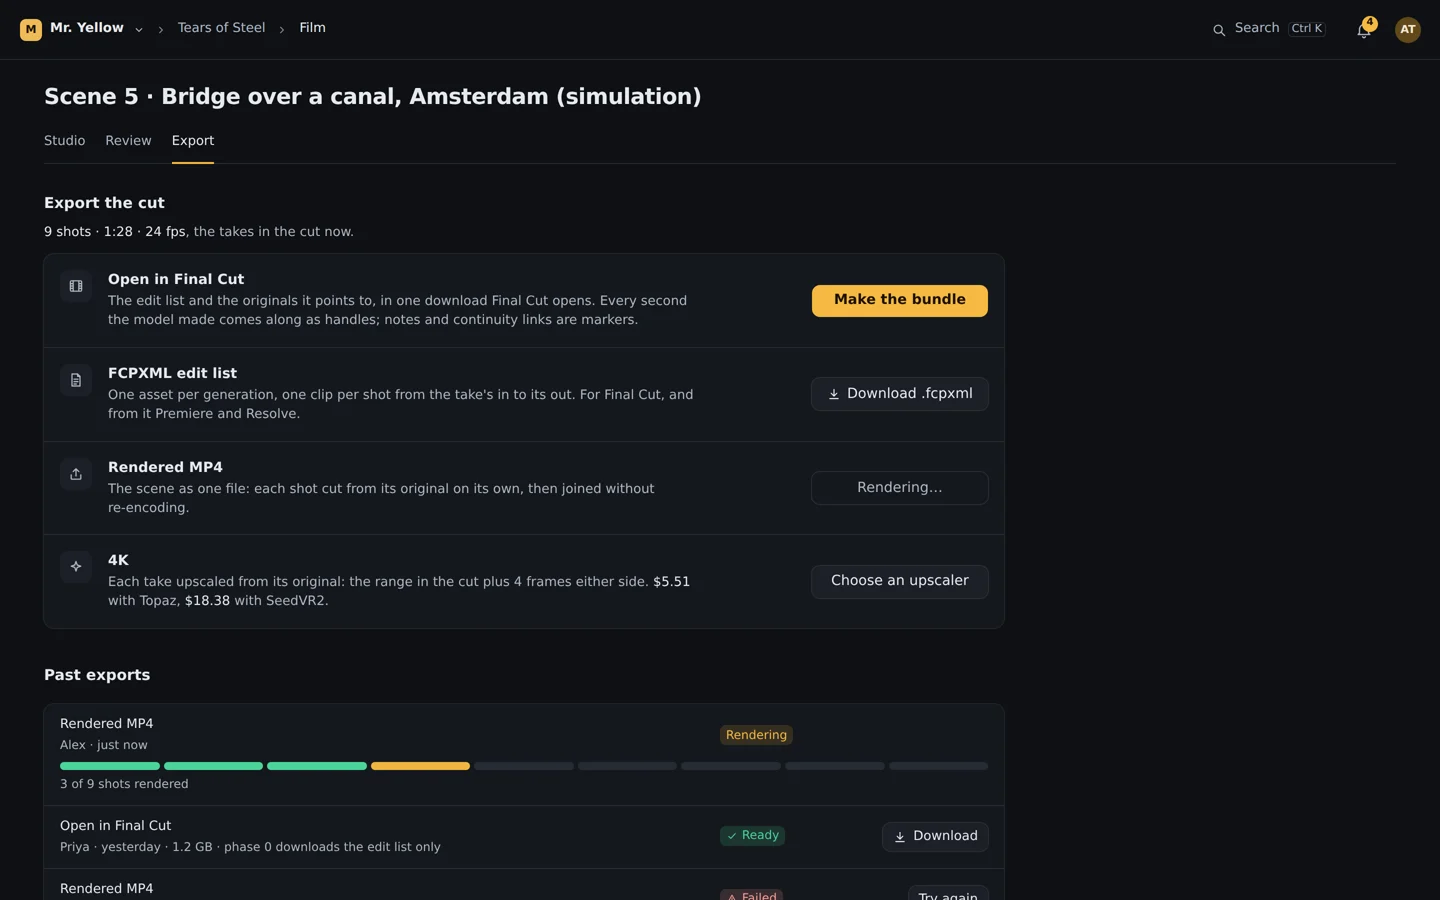Image resolution: width=1440 pixels, height=900 pixels.
Task: Click the Priya yesterday 1.2 GB details
Action: [250, 847]
